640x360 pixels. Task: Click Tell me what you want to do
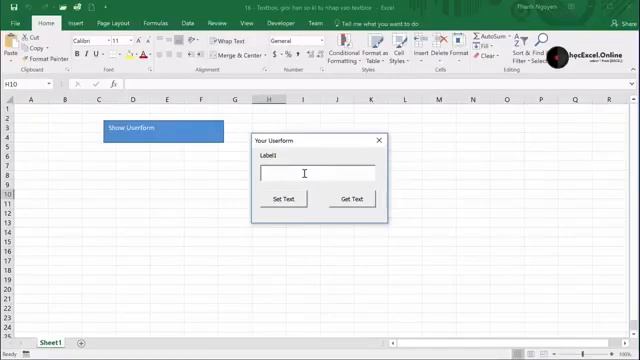(376, 24)
